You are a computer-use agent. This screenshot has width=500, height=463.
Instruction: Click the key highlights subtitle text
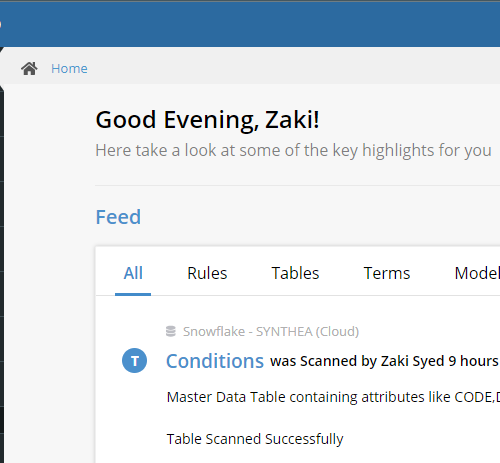[293, 150]
